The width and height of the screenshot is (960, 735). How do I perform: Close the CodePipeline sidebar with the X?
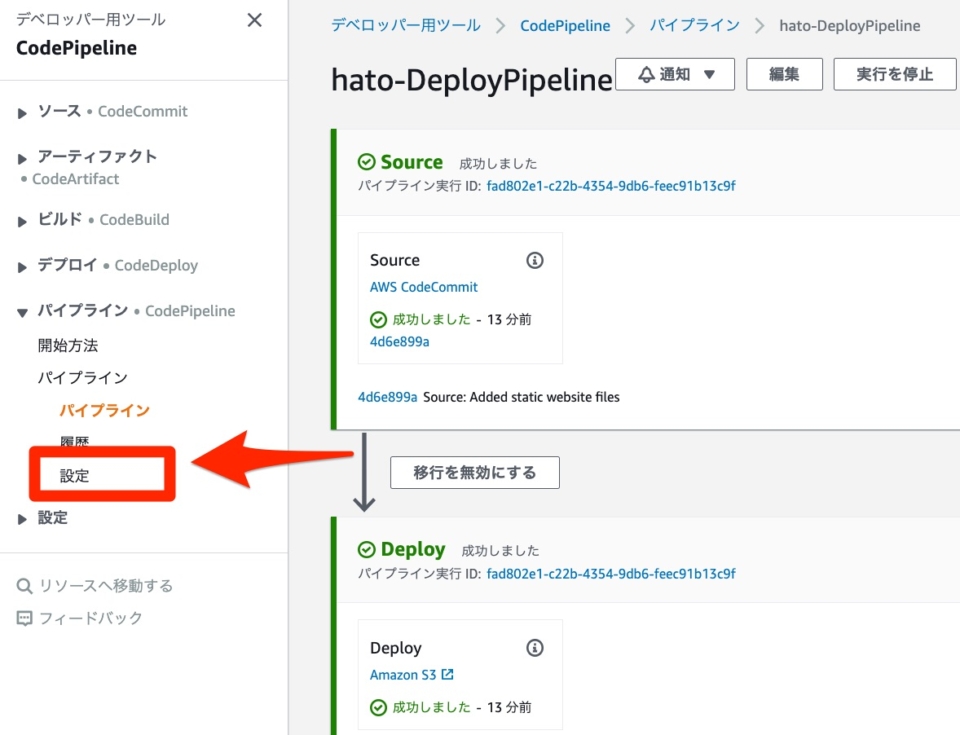(x=254, y=19)
